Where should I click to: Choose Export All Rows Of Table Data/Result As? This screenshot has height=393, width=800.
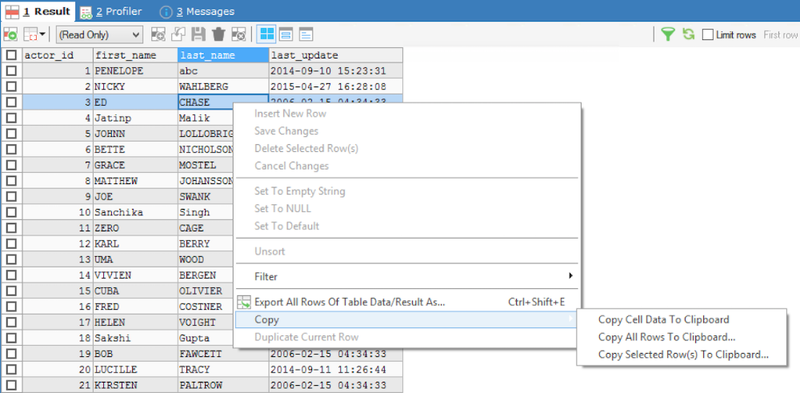coord(407,302)
